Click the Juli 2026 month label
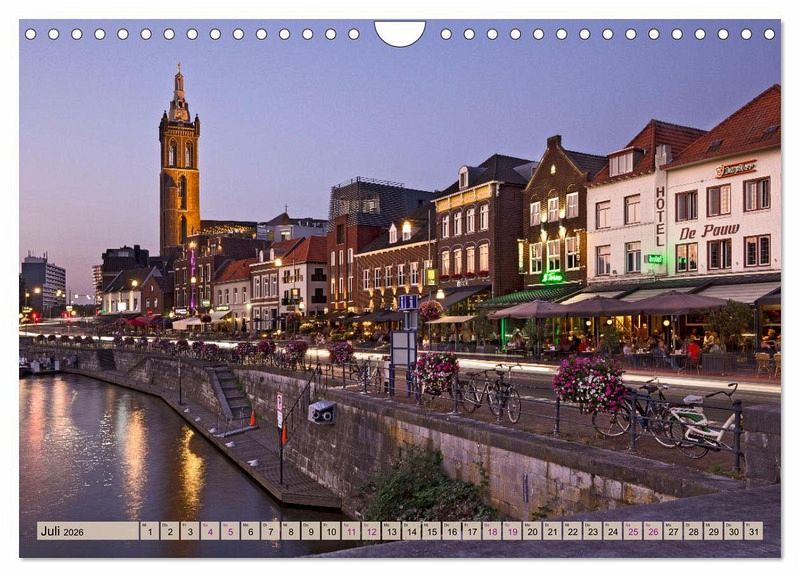The height and width of the screenshot is (577, 800). coord(62,531)
